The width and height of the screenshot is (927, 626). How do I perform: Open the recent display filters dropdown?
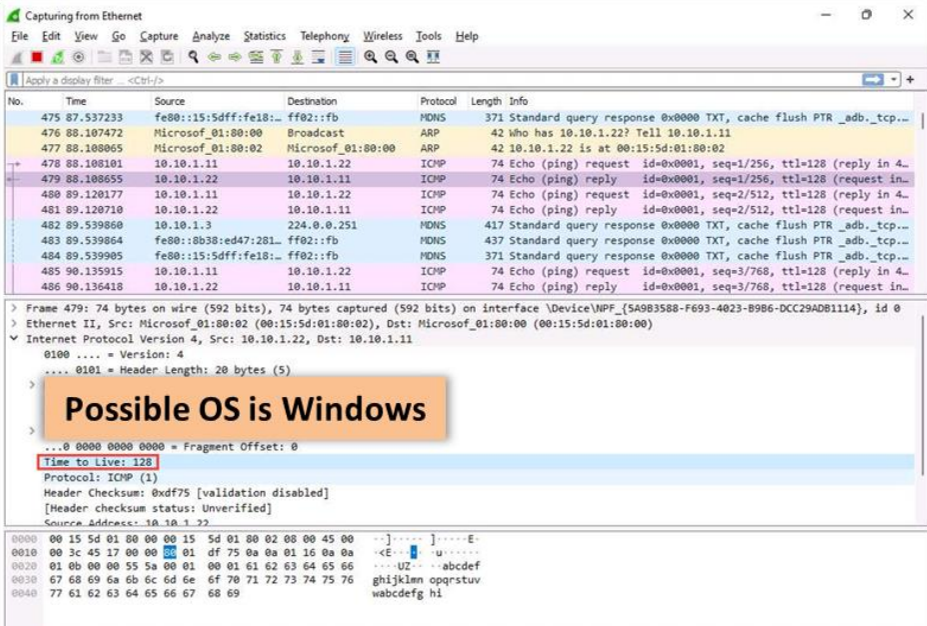click(x=893, y=79)
